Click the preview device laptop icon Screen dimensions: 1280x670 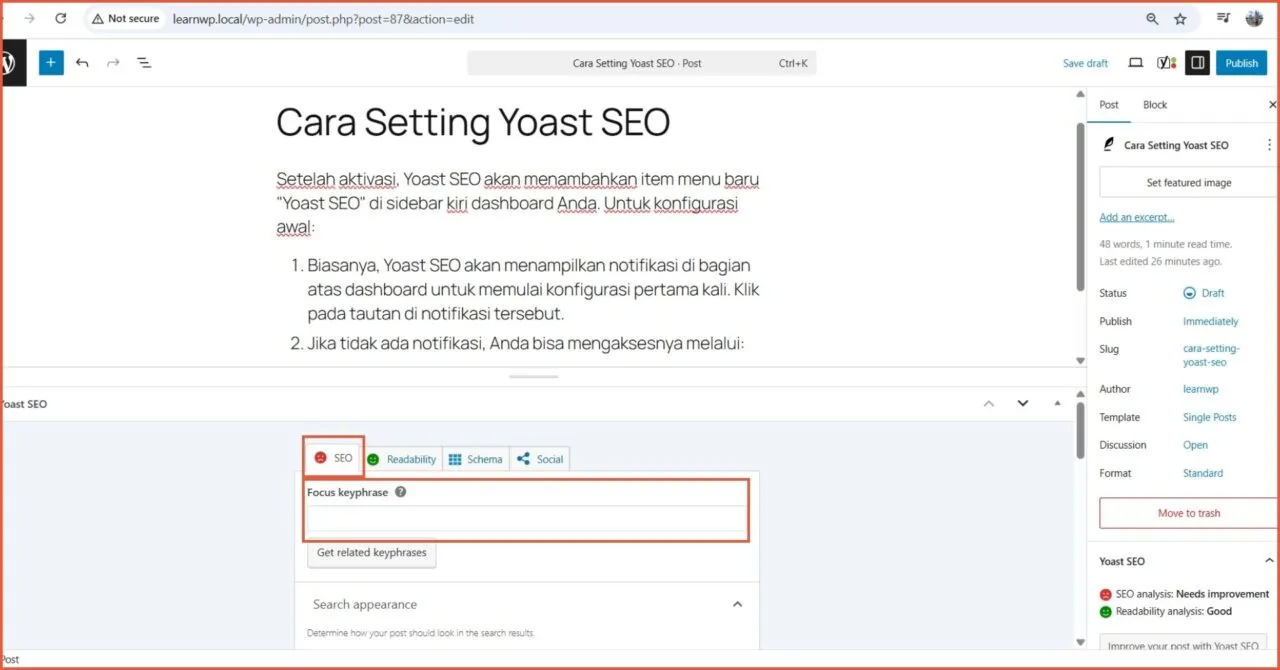1135,62
